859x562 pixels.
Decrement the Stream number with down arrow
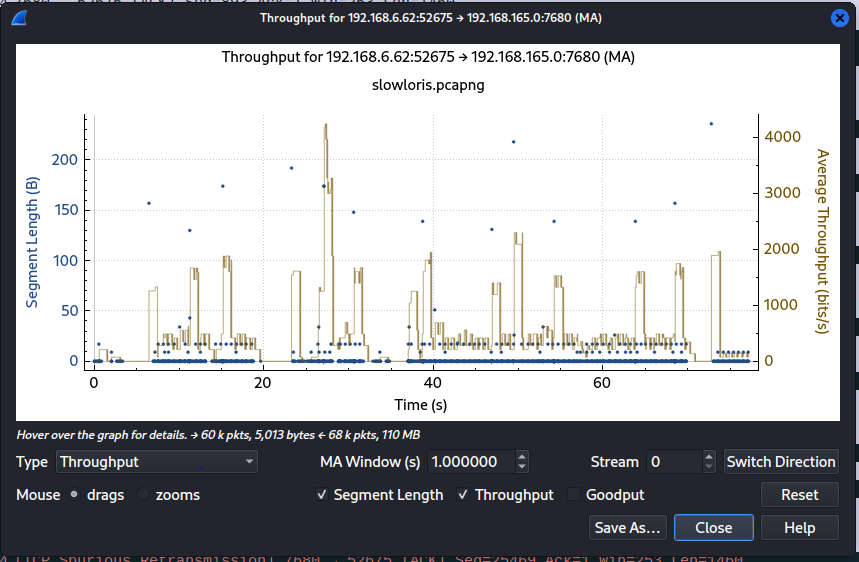tap(709, 468)
